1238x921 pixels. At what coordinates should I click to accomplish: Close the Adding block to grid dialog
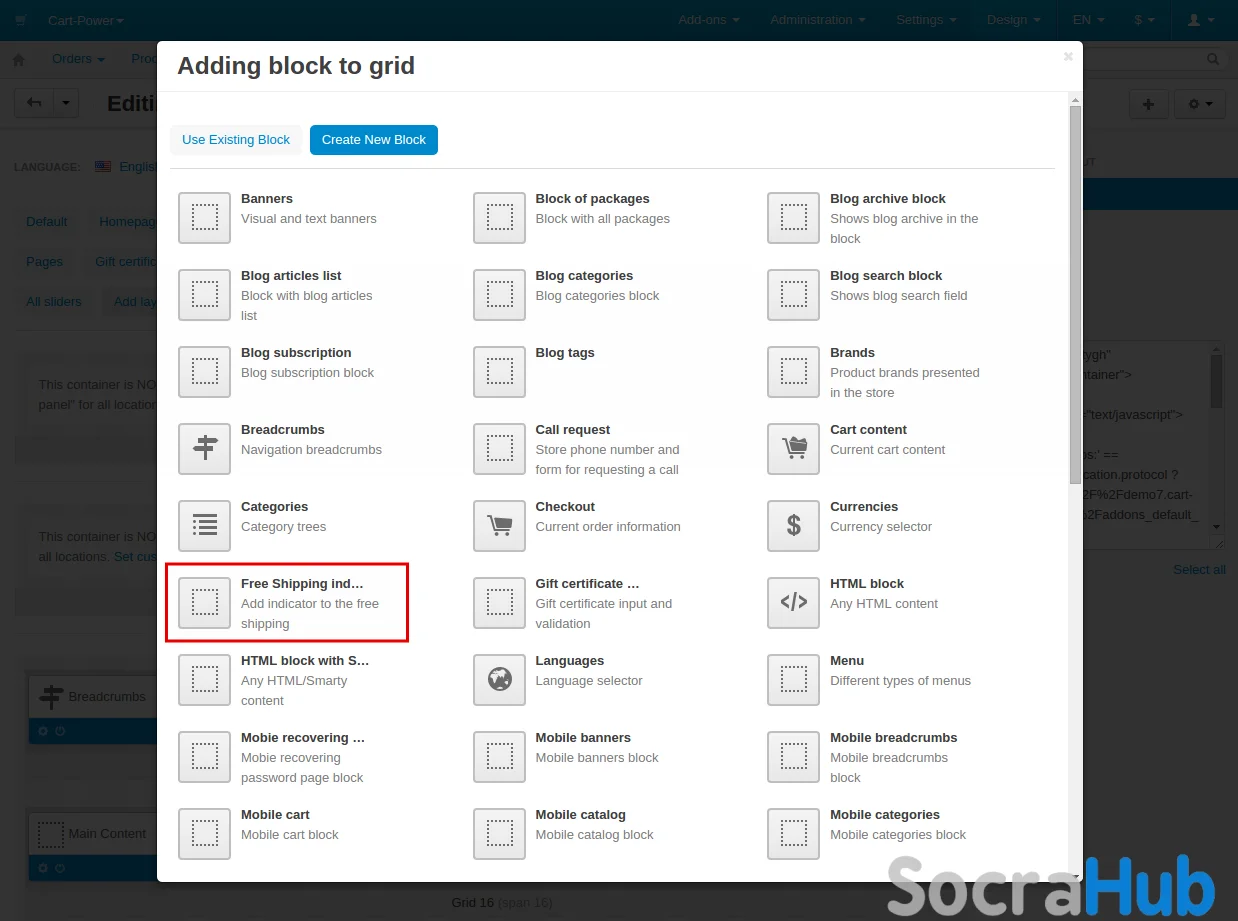tap(1068, 57)
